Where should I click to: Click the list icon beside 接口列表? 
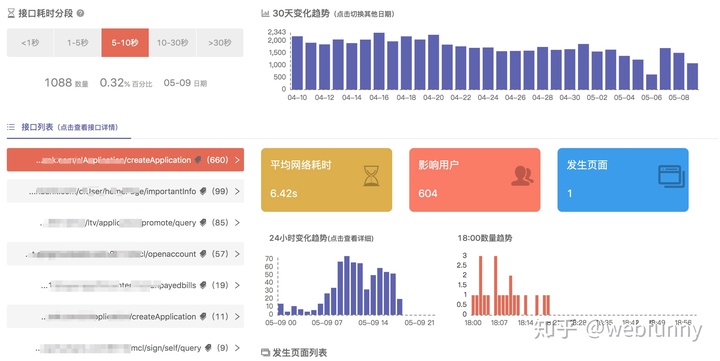click(x=11, y=127)
